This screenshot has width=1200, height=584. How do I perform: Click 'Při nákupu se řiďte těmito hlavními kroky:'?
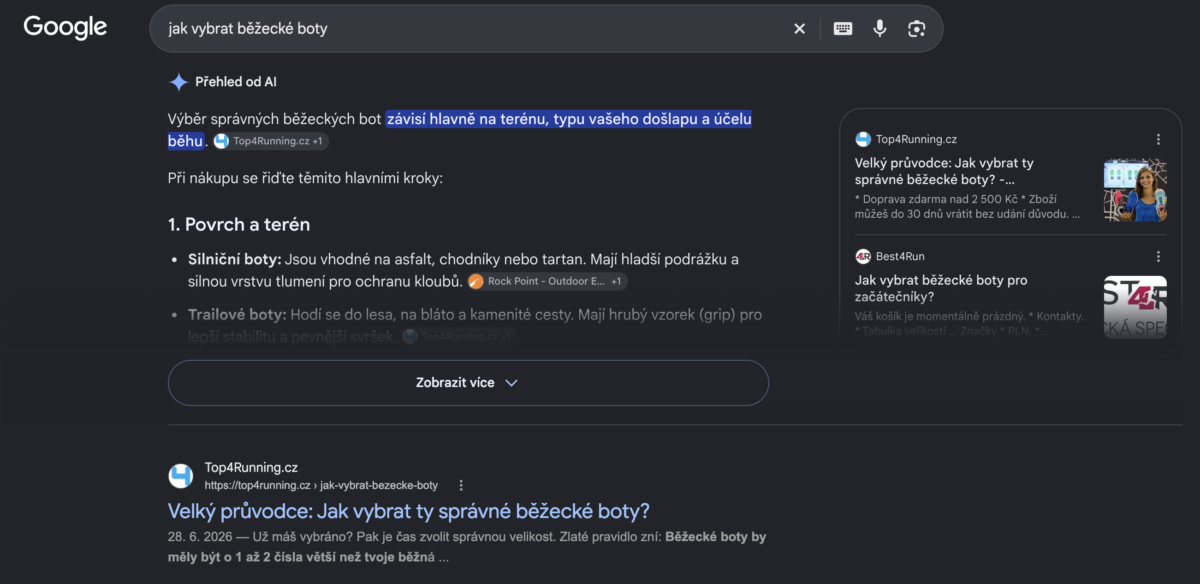(305, 178)
